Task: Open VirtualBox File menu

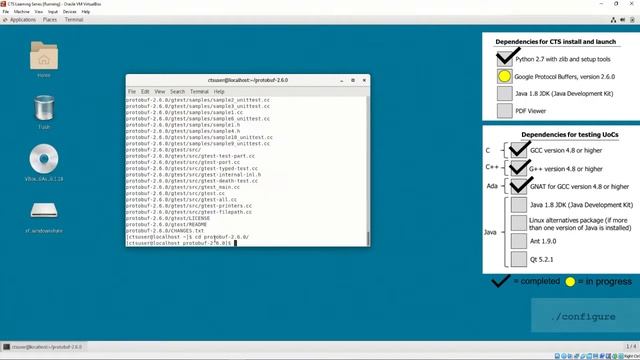Action: pyautogui.click(x=6, y=12)
